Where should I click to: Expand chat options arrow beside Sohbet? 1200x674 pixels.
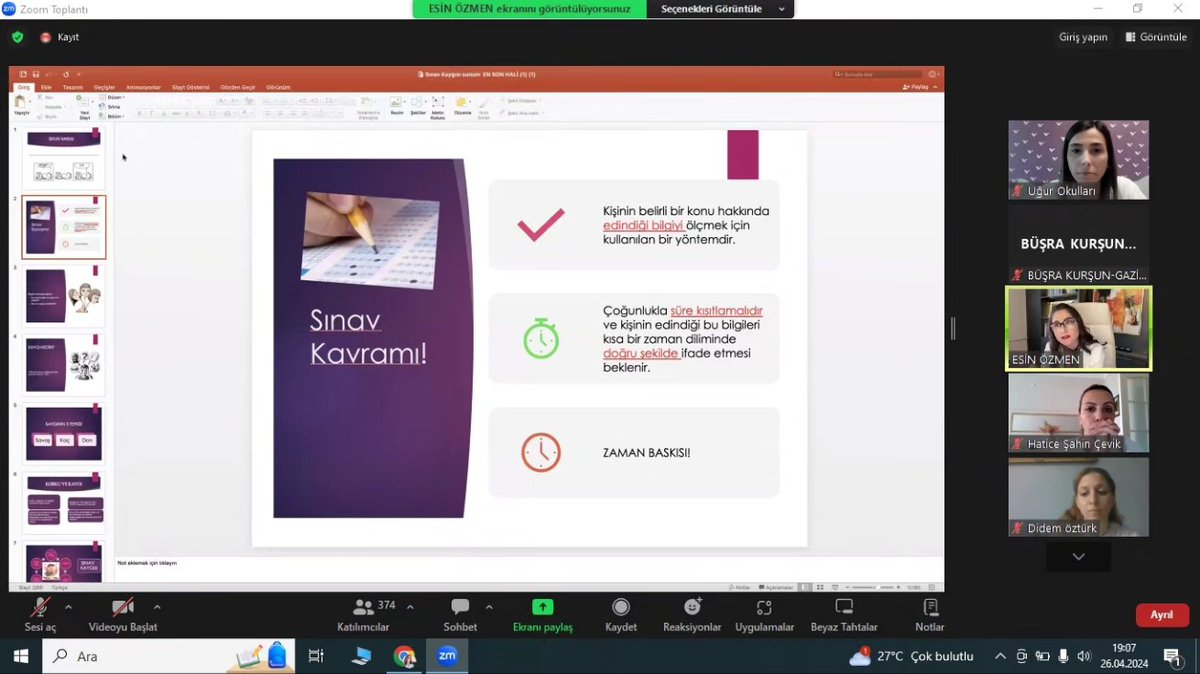click(x=489, y=607)
